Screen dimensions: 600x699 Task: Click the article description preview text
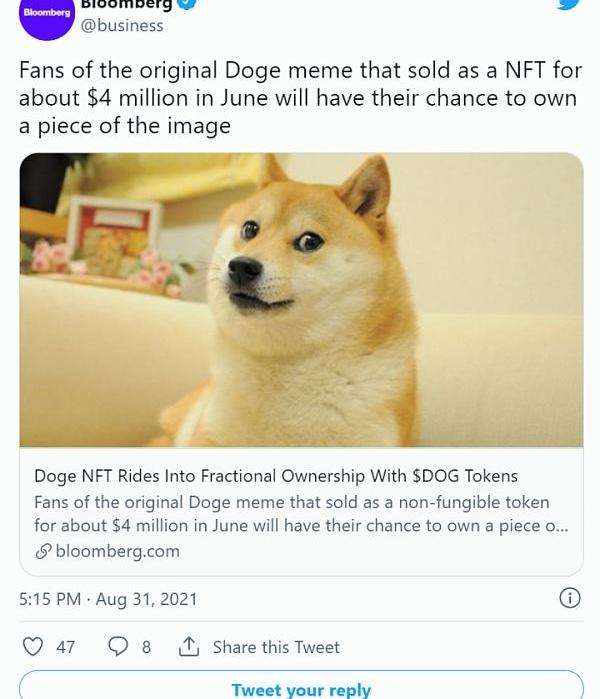click(301, 514)
